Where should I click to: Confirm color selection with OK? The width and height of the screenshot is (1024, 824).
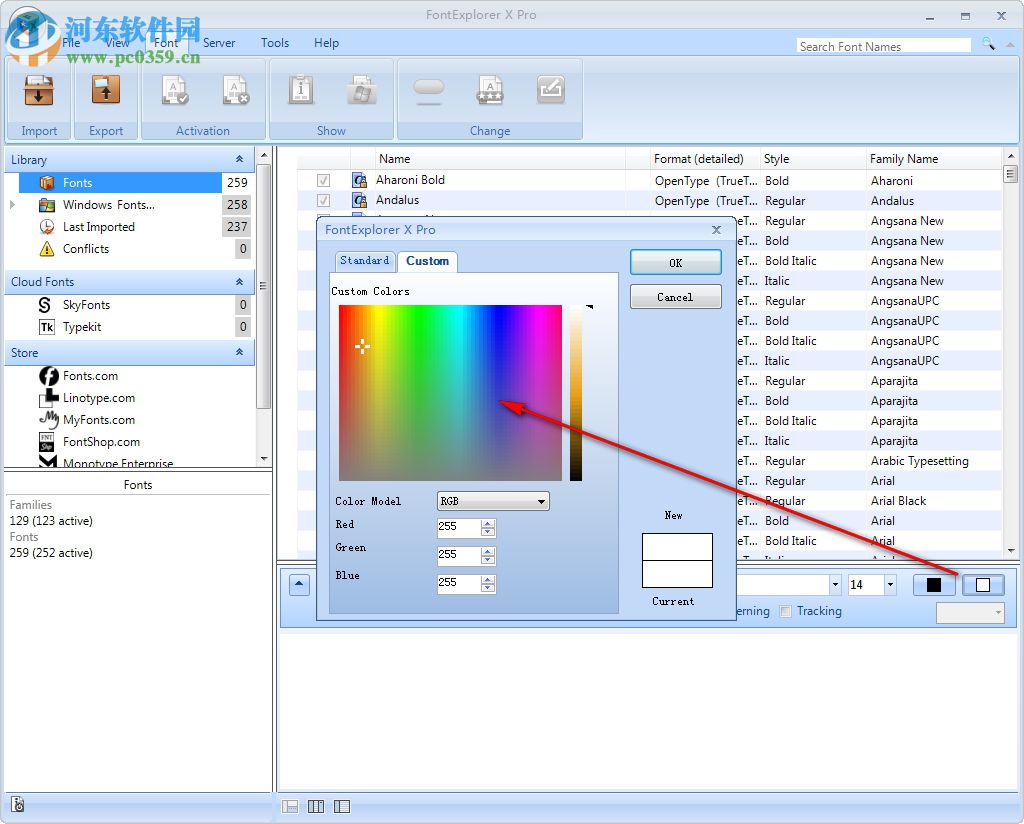(675, 261)
